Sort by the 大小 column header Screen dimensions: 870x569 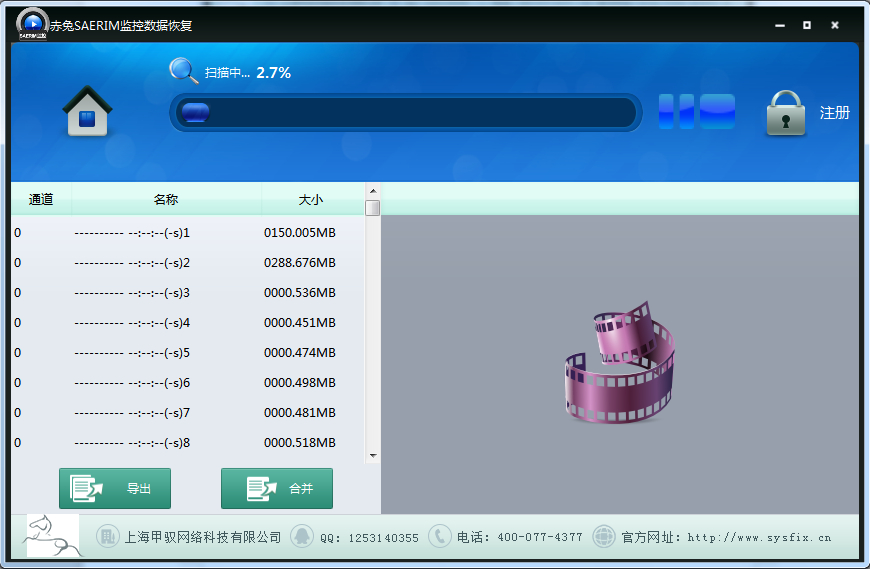click(311, 199)
